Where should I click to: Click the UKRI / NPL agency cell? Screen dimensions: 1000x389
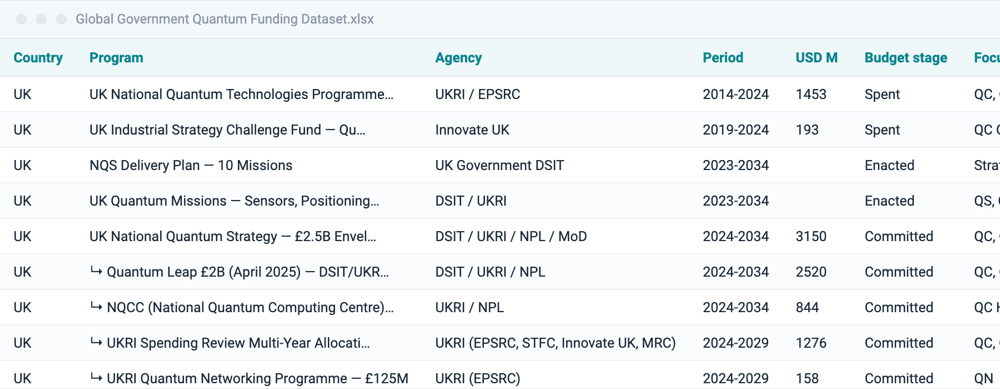coord(469,308)
